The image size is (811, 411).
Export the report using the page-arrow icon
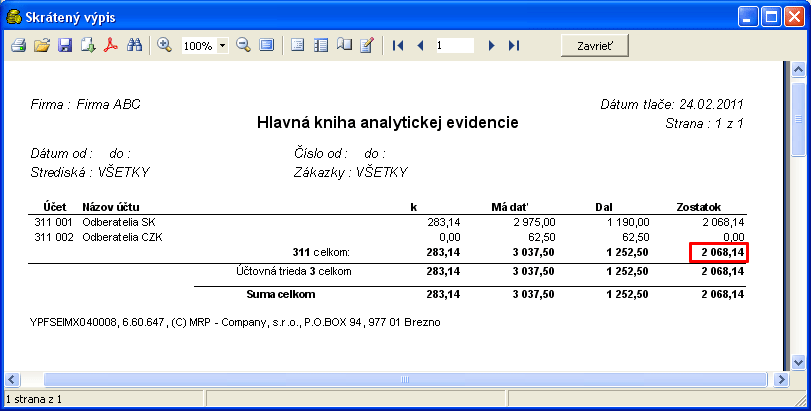(x=88, y=45)
